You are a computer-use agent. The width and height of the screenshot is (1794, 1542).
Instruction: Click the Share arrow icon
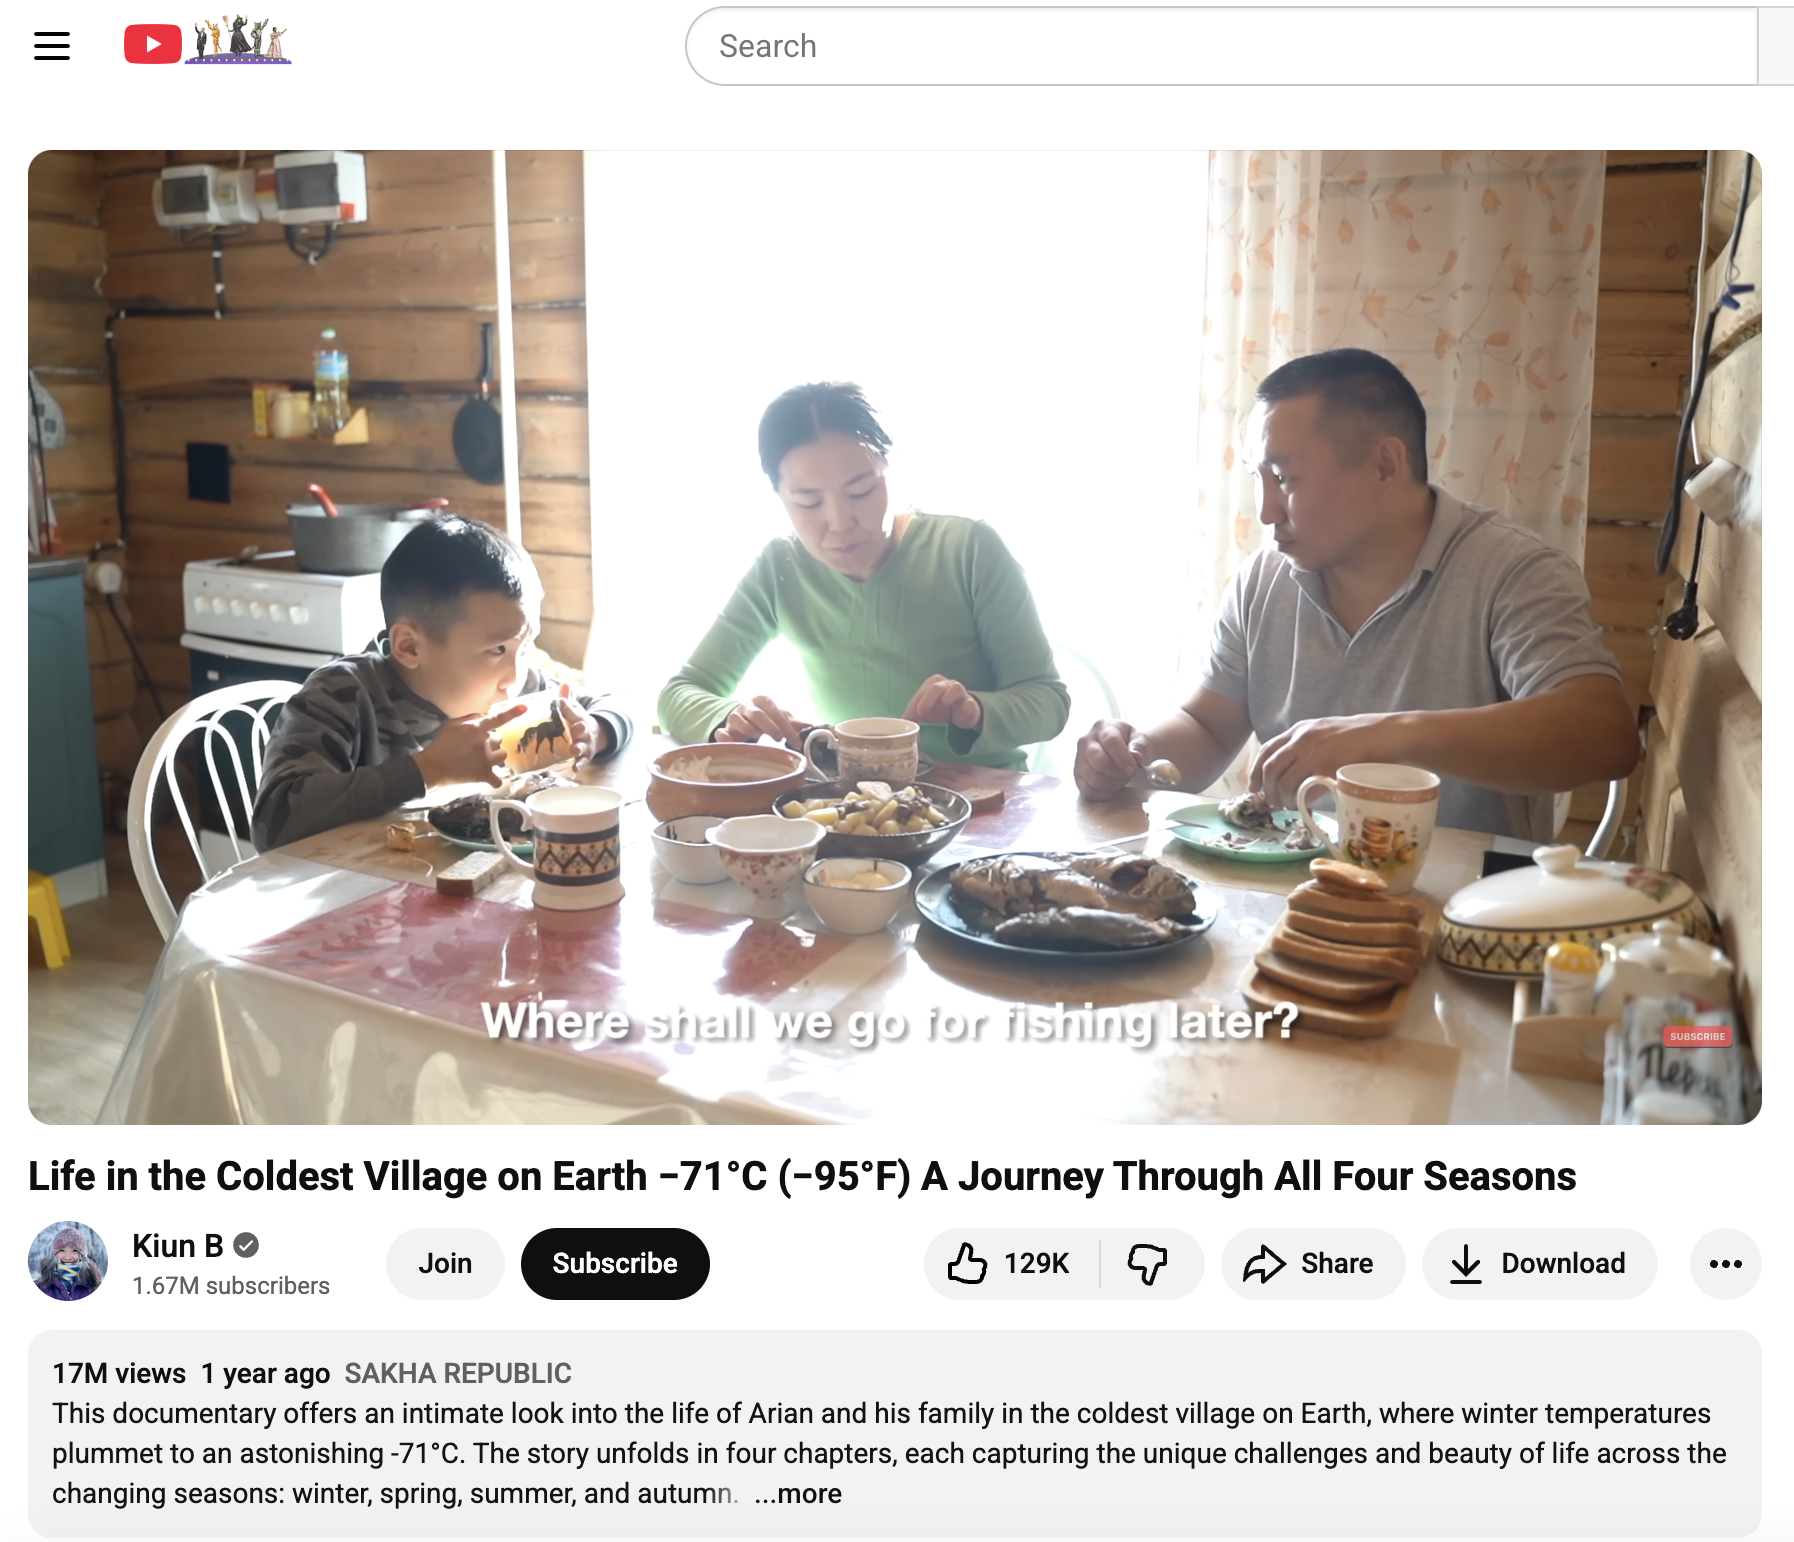(1264, 1264)
